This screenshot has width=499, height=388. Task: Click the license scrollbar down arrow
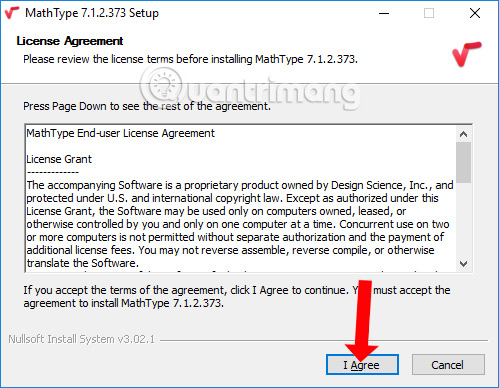463,263
